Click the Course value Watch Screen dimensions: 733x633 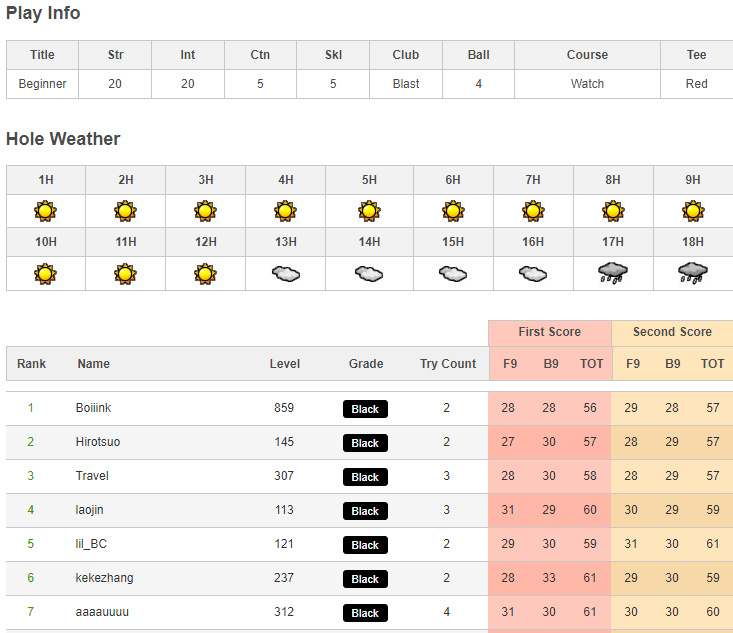(x=587, y=84)
